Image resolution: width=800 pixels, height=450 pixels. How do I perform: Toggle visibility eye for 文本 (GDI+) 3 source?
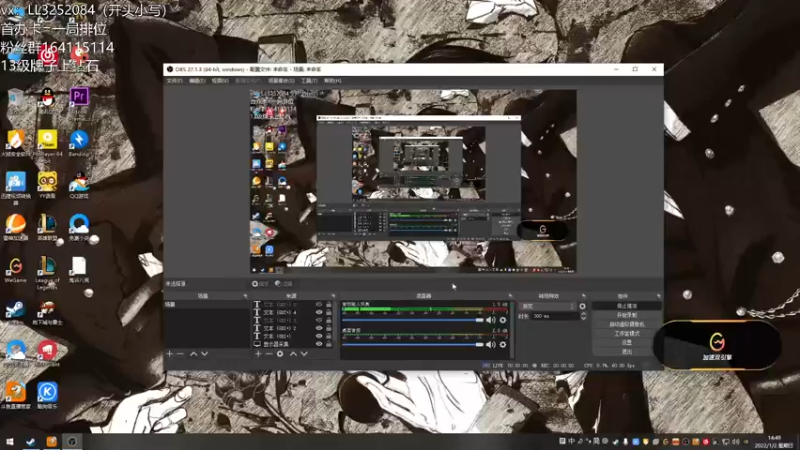319,320
